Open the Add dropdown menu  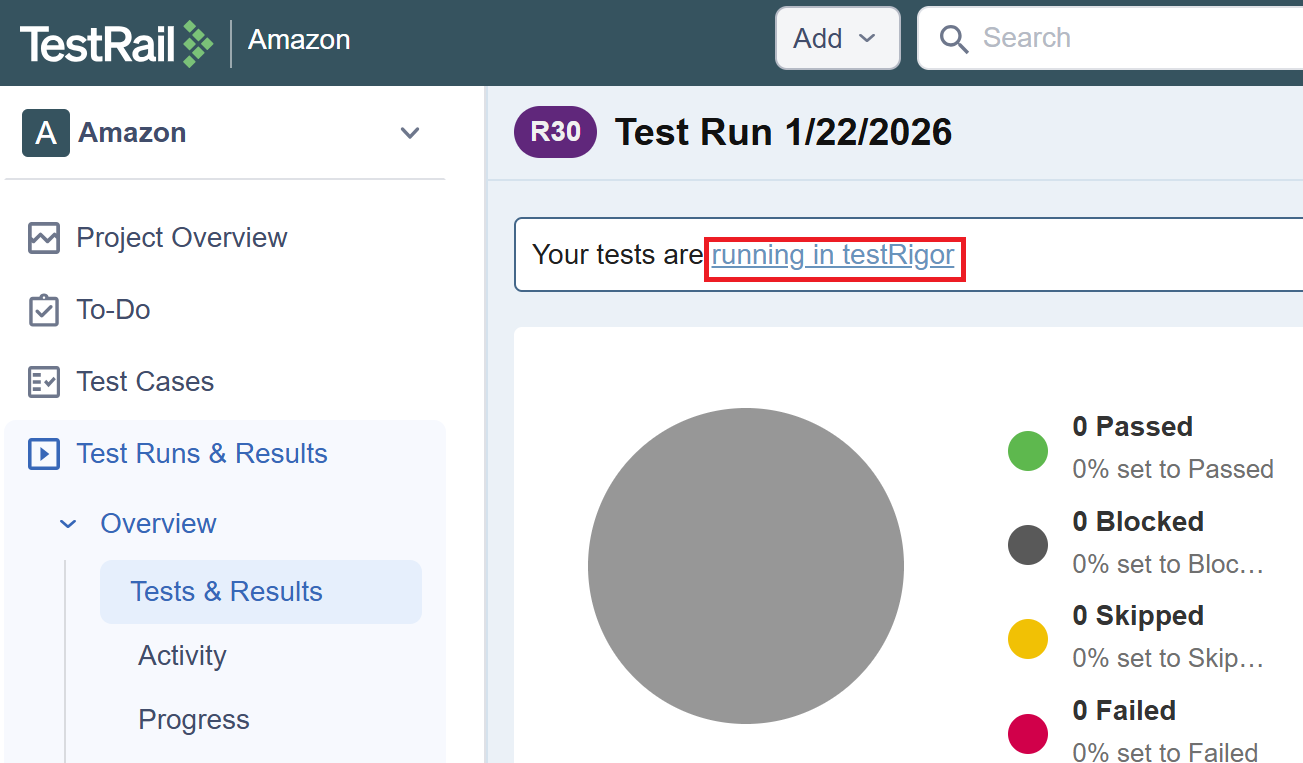[837, 39]
